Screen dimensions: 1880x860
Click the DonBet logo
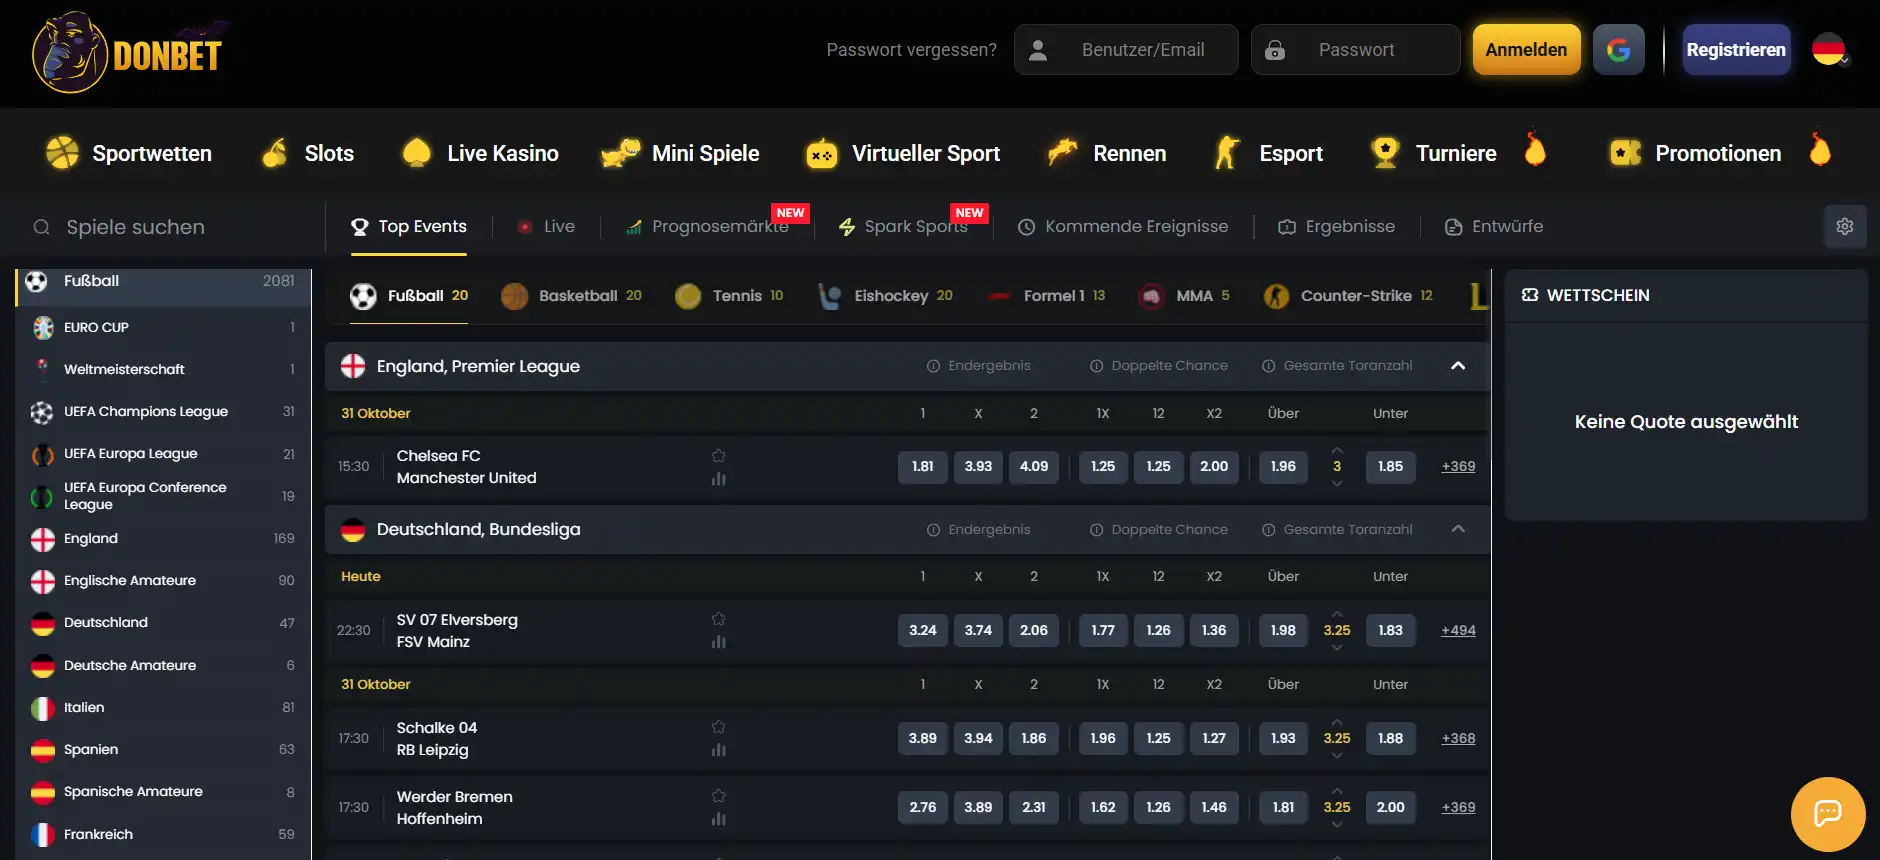[128, 52]
